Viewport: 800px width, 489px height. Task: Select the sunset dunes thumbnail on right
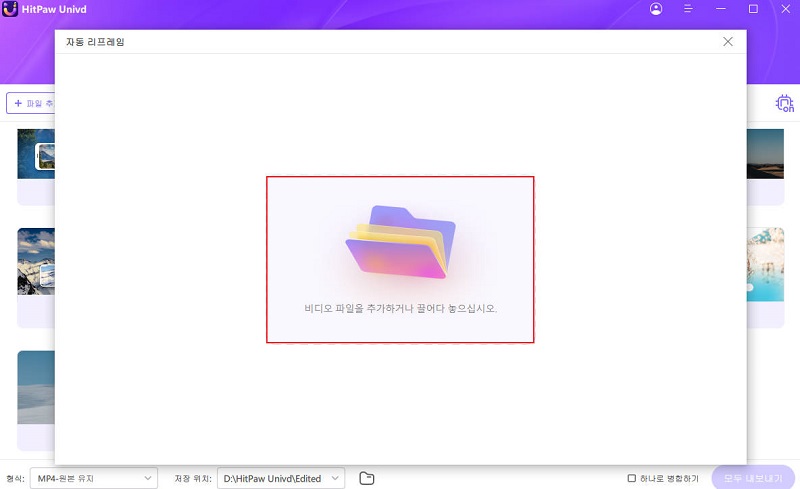click(x=765, y=154)
